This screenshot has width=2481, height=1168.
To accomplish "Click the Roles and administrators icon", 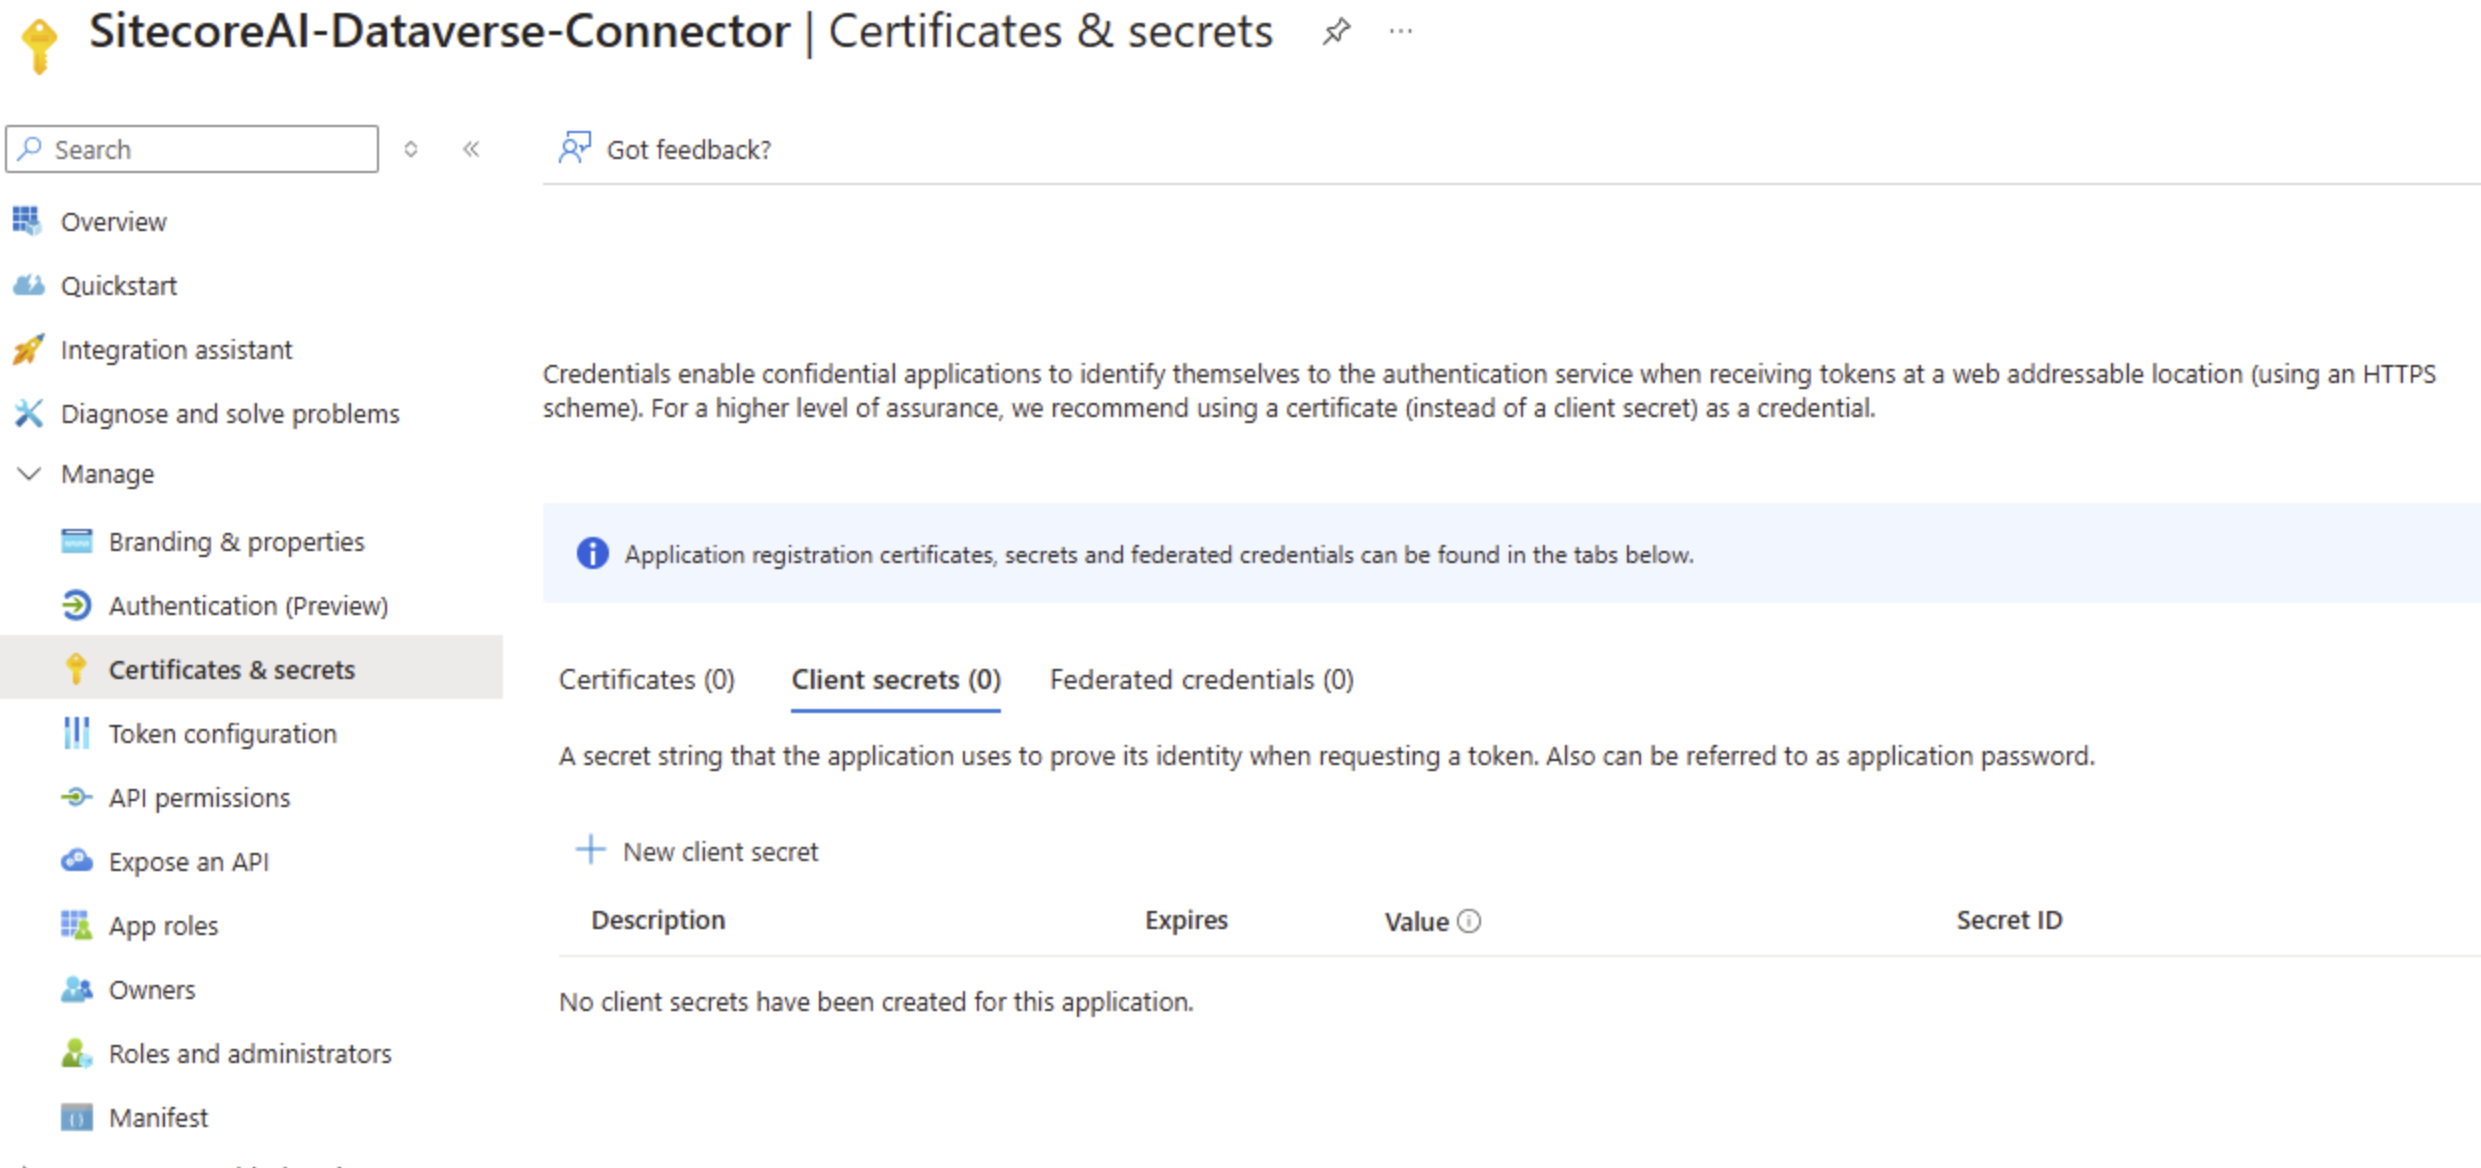I will tap(76, 1053).
